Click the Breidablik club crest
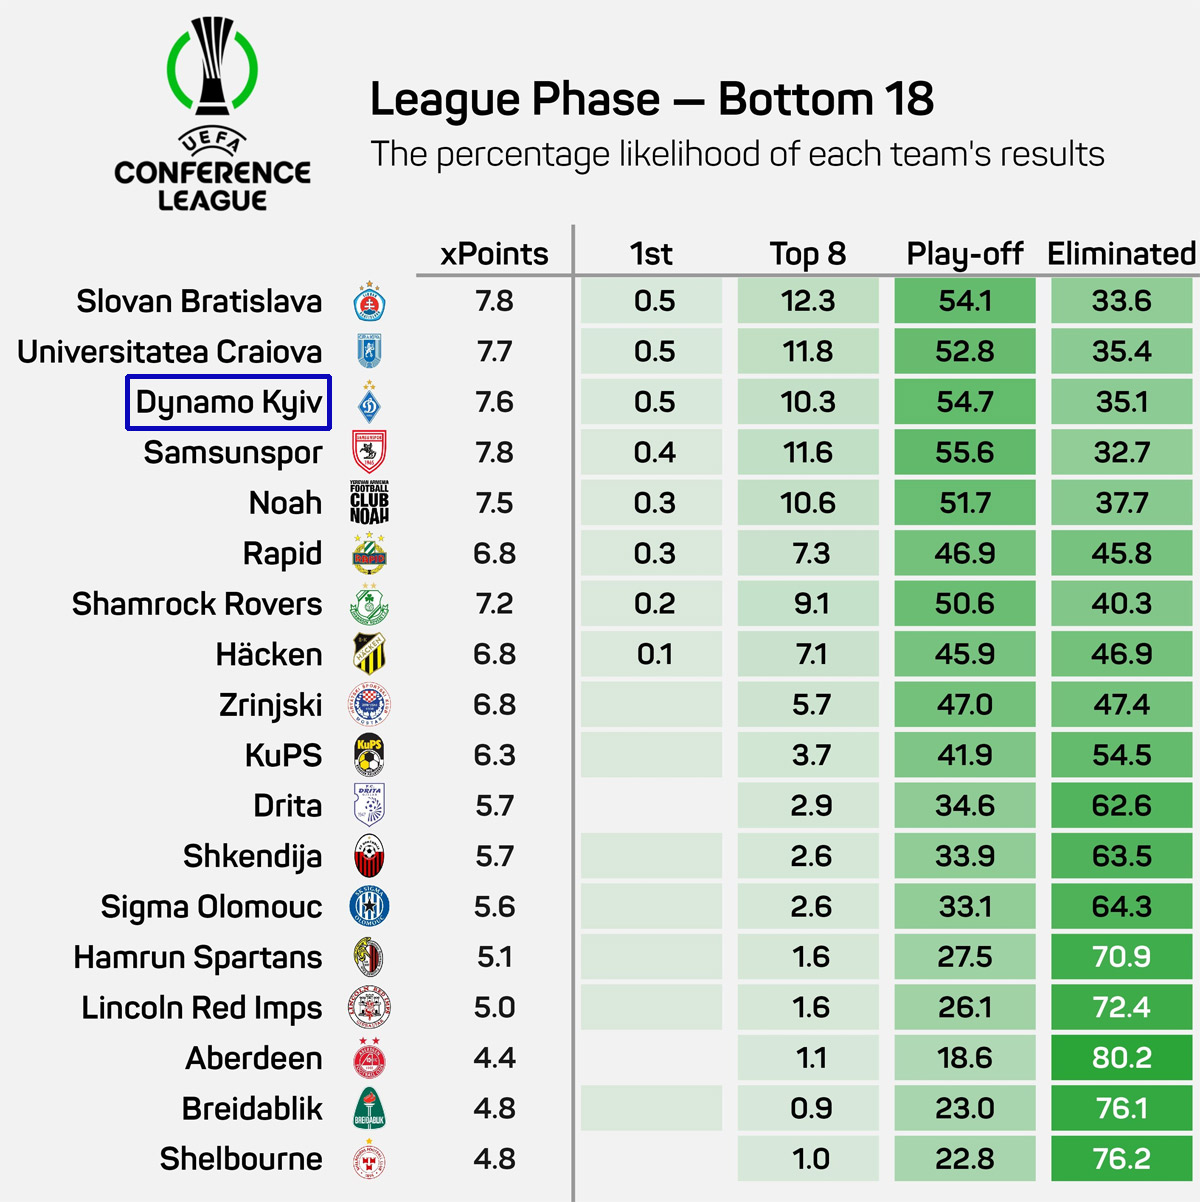Viewport: 1200px width, 1202px height. pyautogui.click(x=369, y=1108)
